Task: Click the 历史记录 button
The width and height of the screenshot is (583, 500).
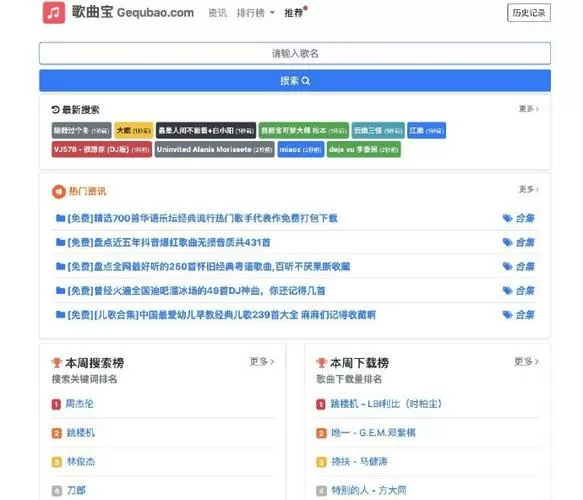Action: pyautogui.click(x=529, y=13)
